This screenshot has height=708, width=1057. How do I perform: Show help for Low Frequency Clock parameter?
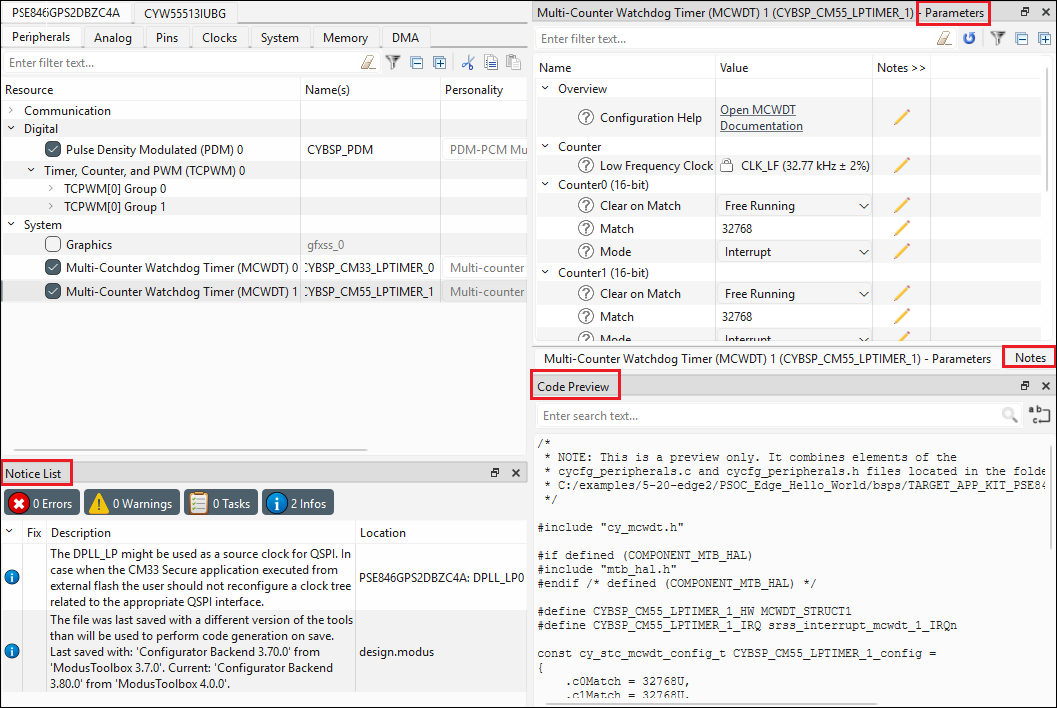point(586,165)
